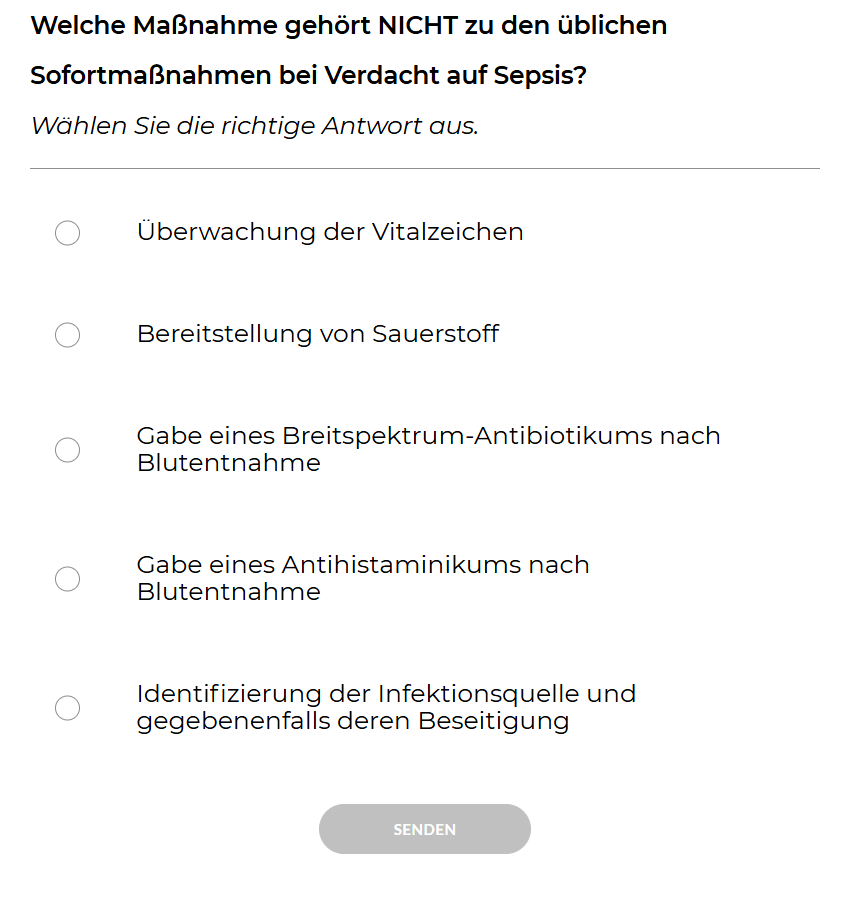Click the word 'Sepsis?' in the heading
This screenshot has width=852, height=910.
pos(540,75)
